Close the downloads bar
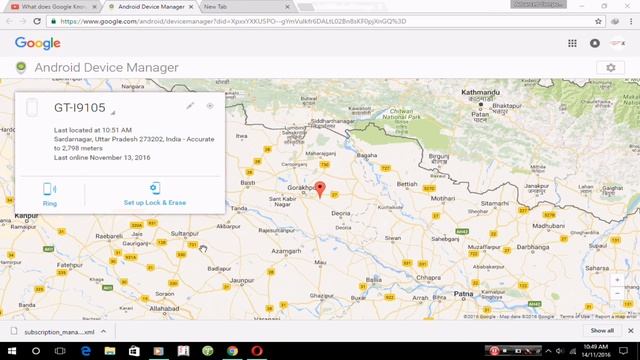This screenshot has width=640, height=360. coord(631,331)
